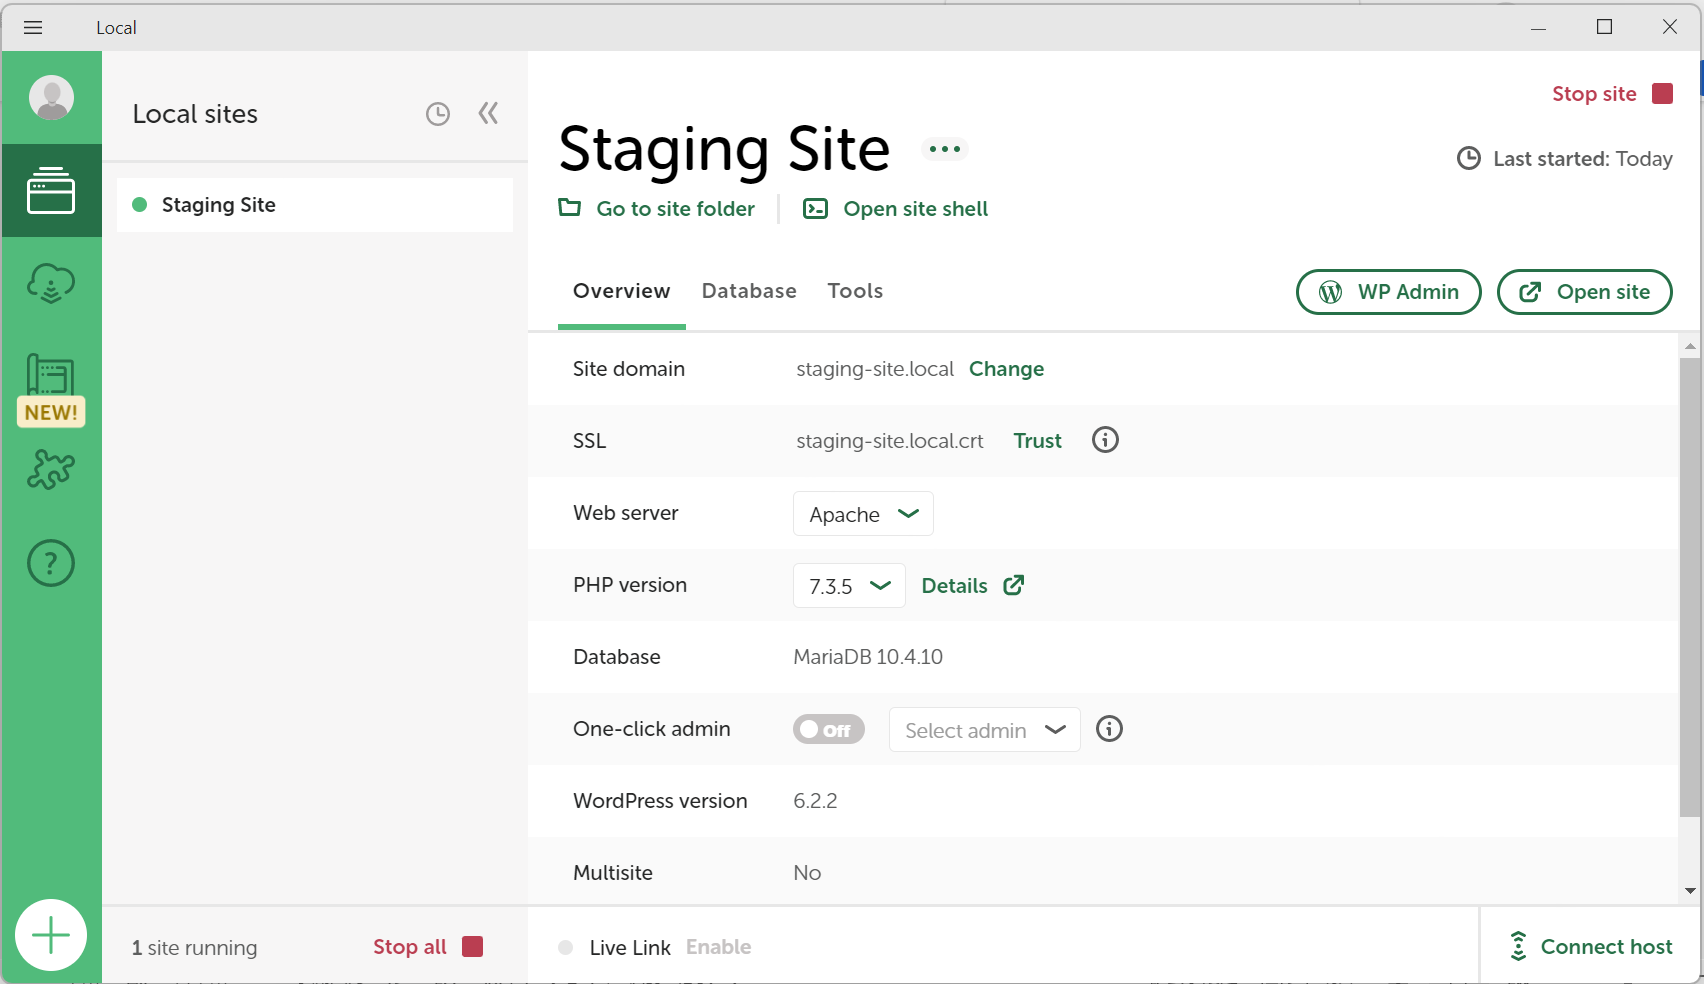Collapse the Local sites panel
Viewport: 1704px width, 984px height.
click(x=488, y=113)
